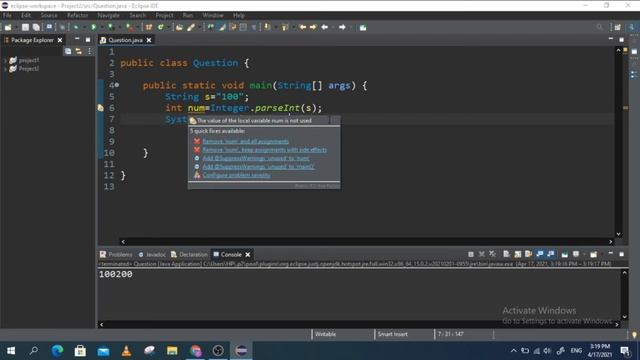
Task: Open the File menu
Action: tap(7, 15)
